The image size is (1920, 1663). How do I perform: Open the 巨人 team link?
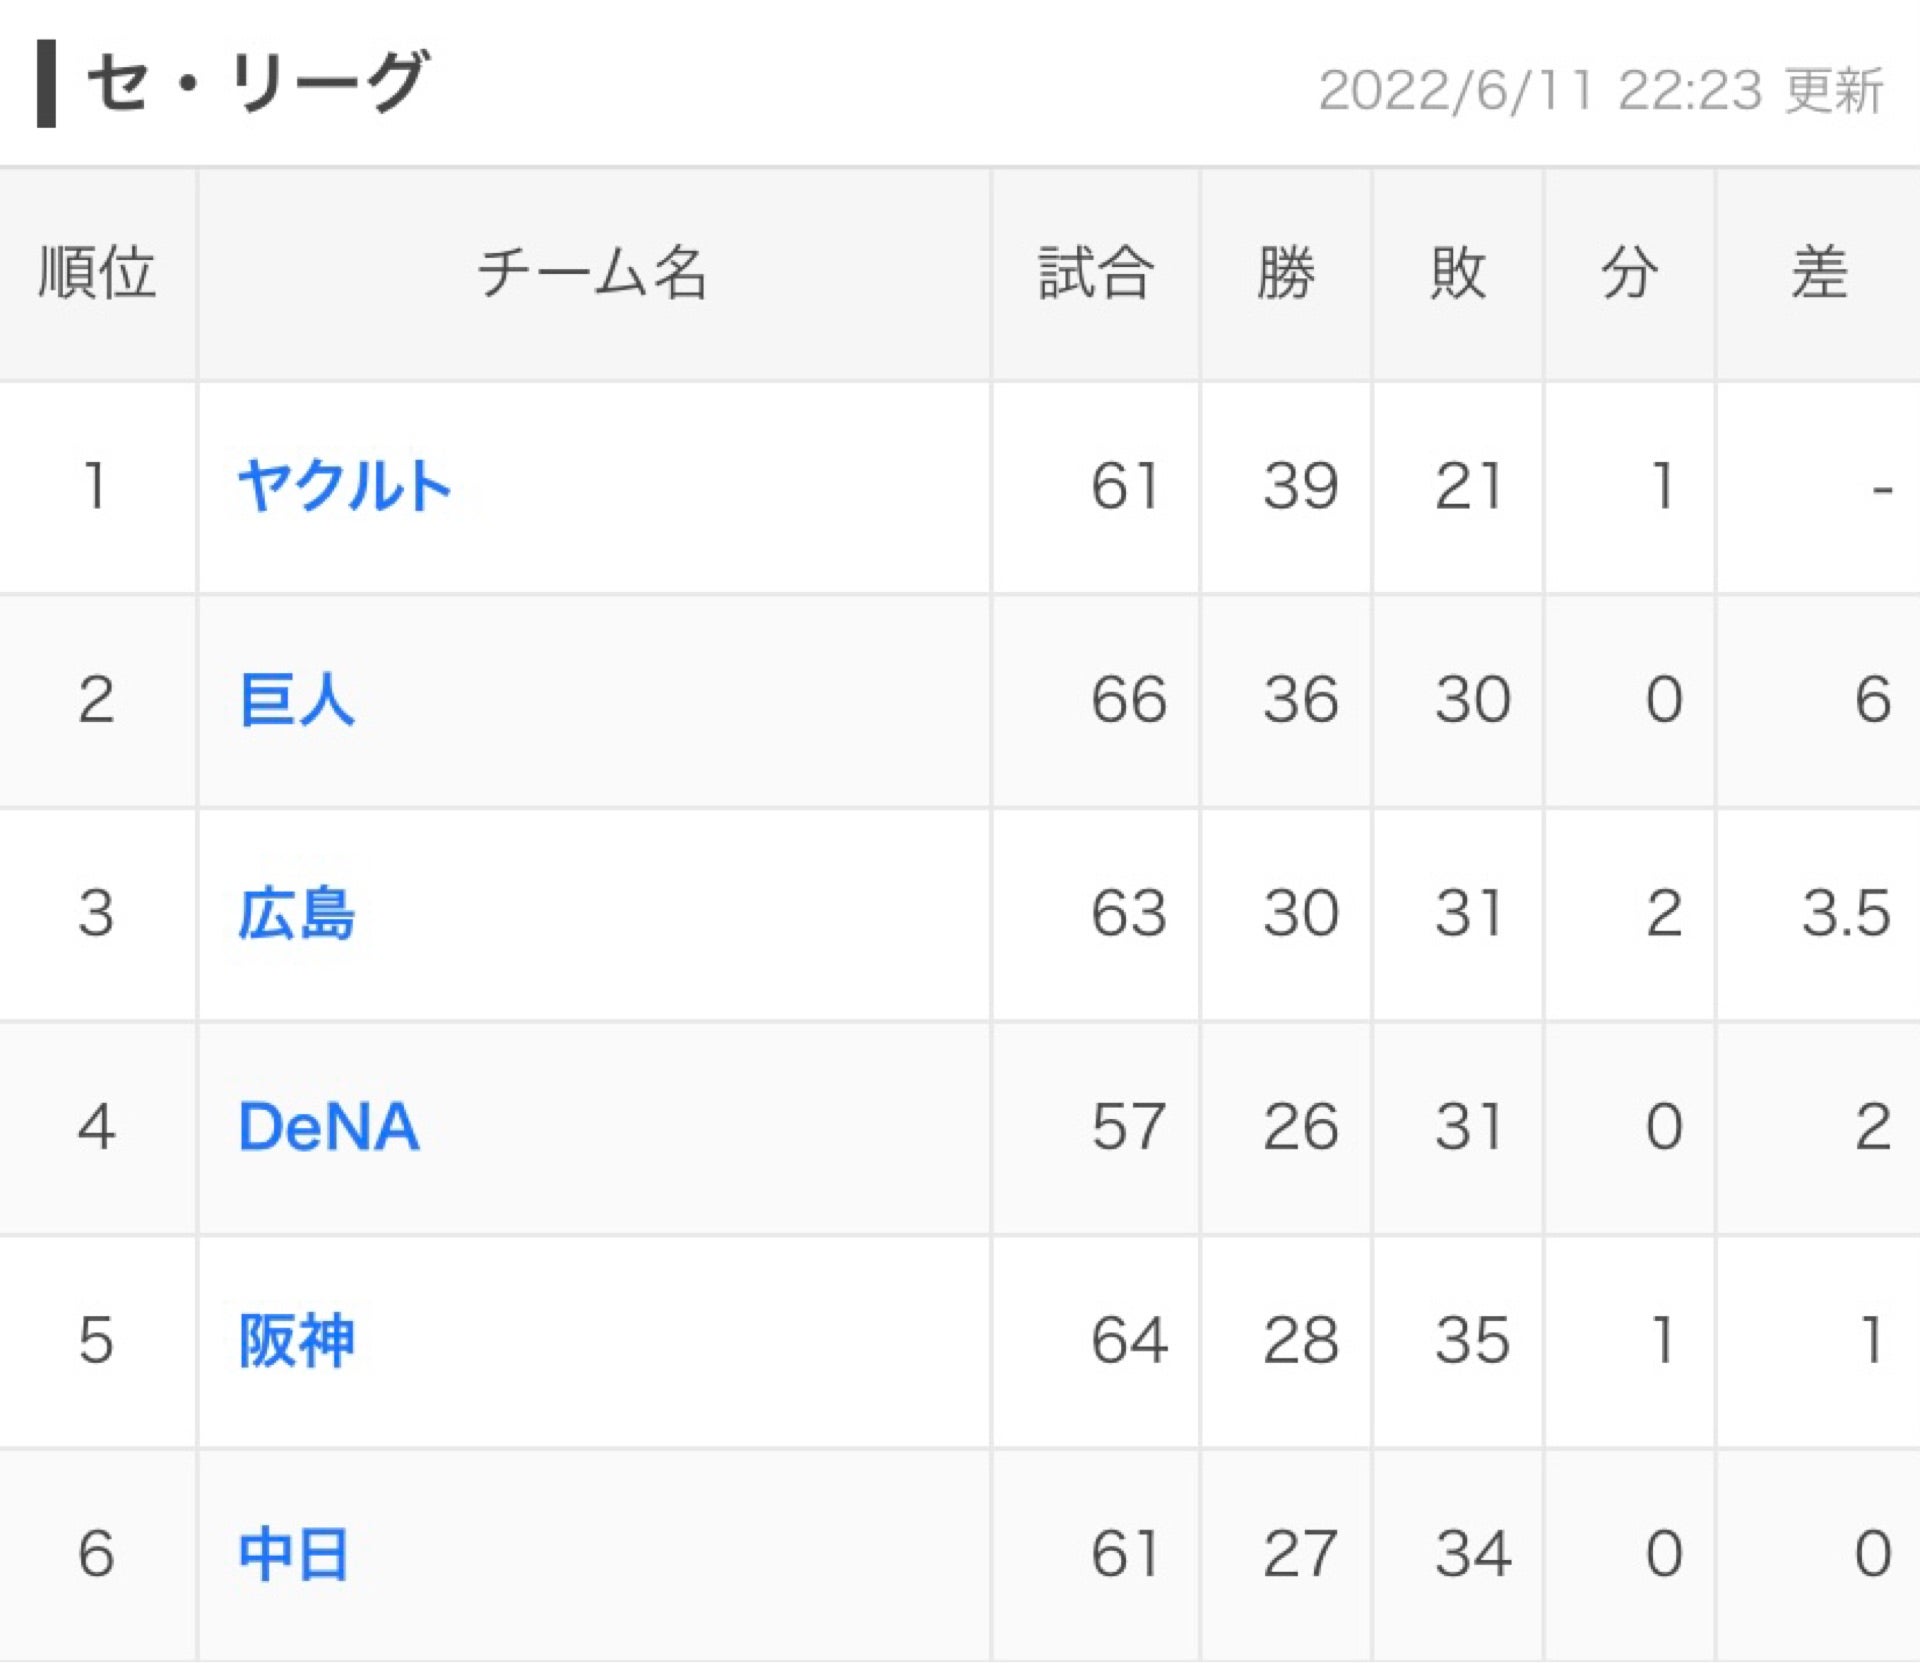coord(297,699)
